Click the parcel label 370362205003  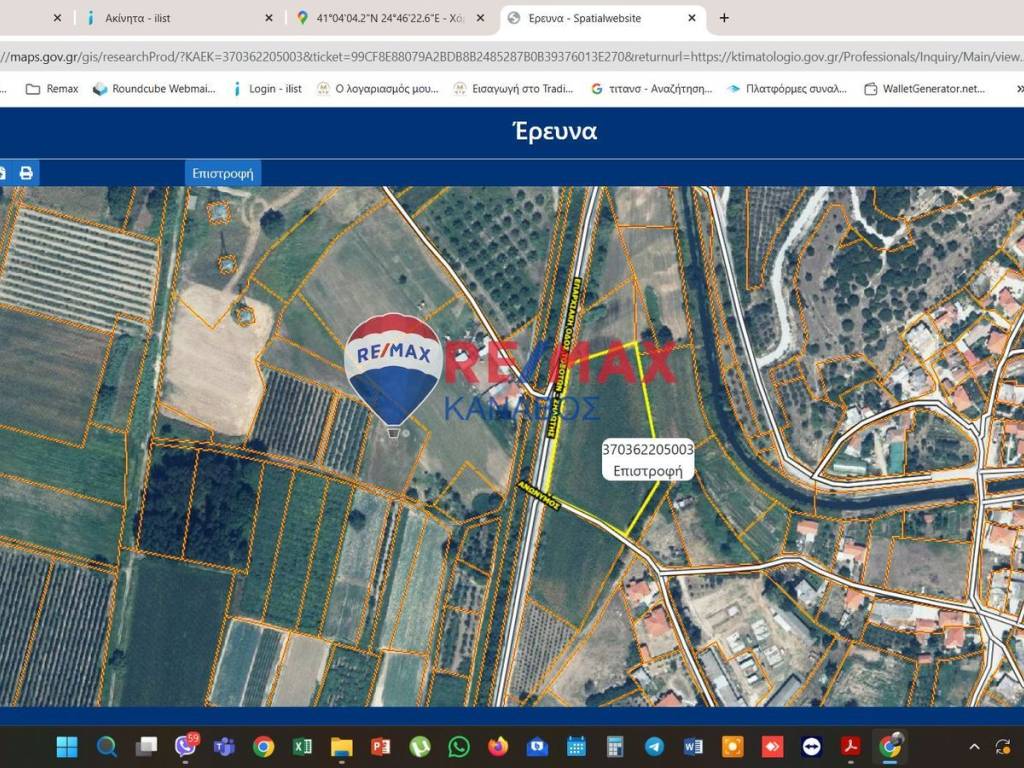[647, 450]
